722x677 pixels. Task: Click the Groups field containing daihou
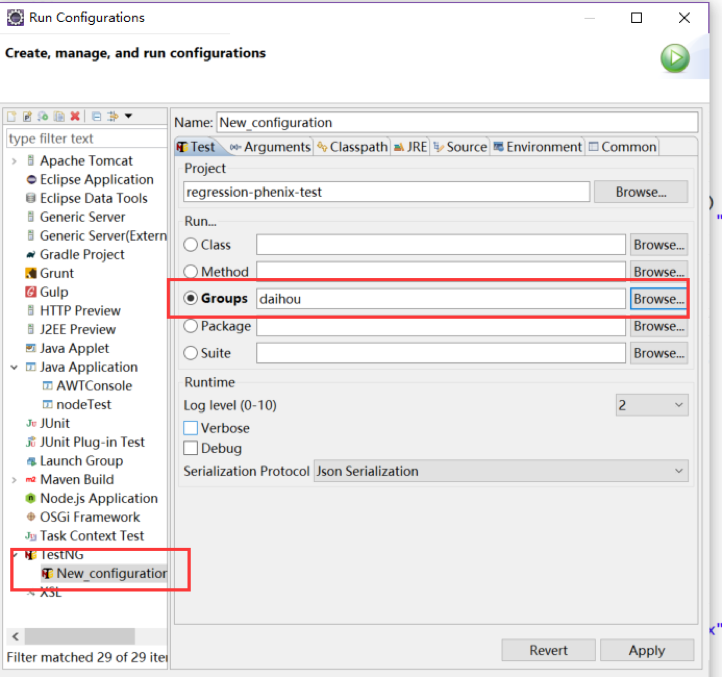[441, 299]
